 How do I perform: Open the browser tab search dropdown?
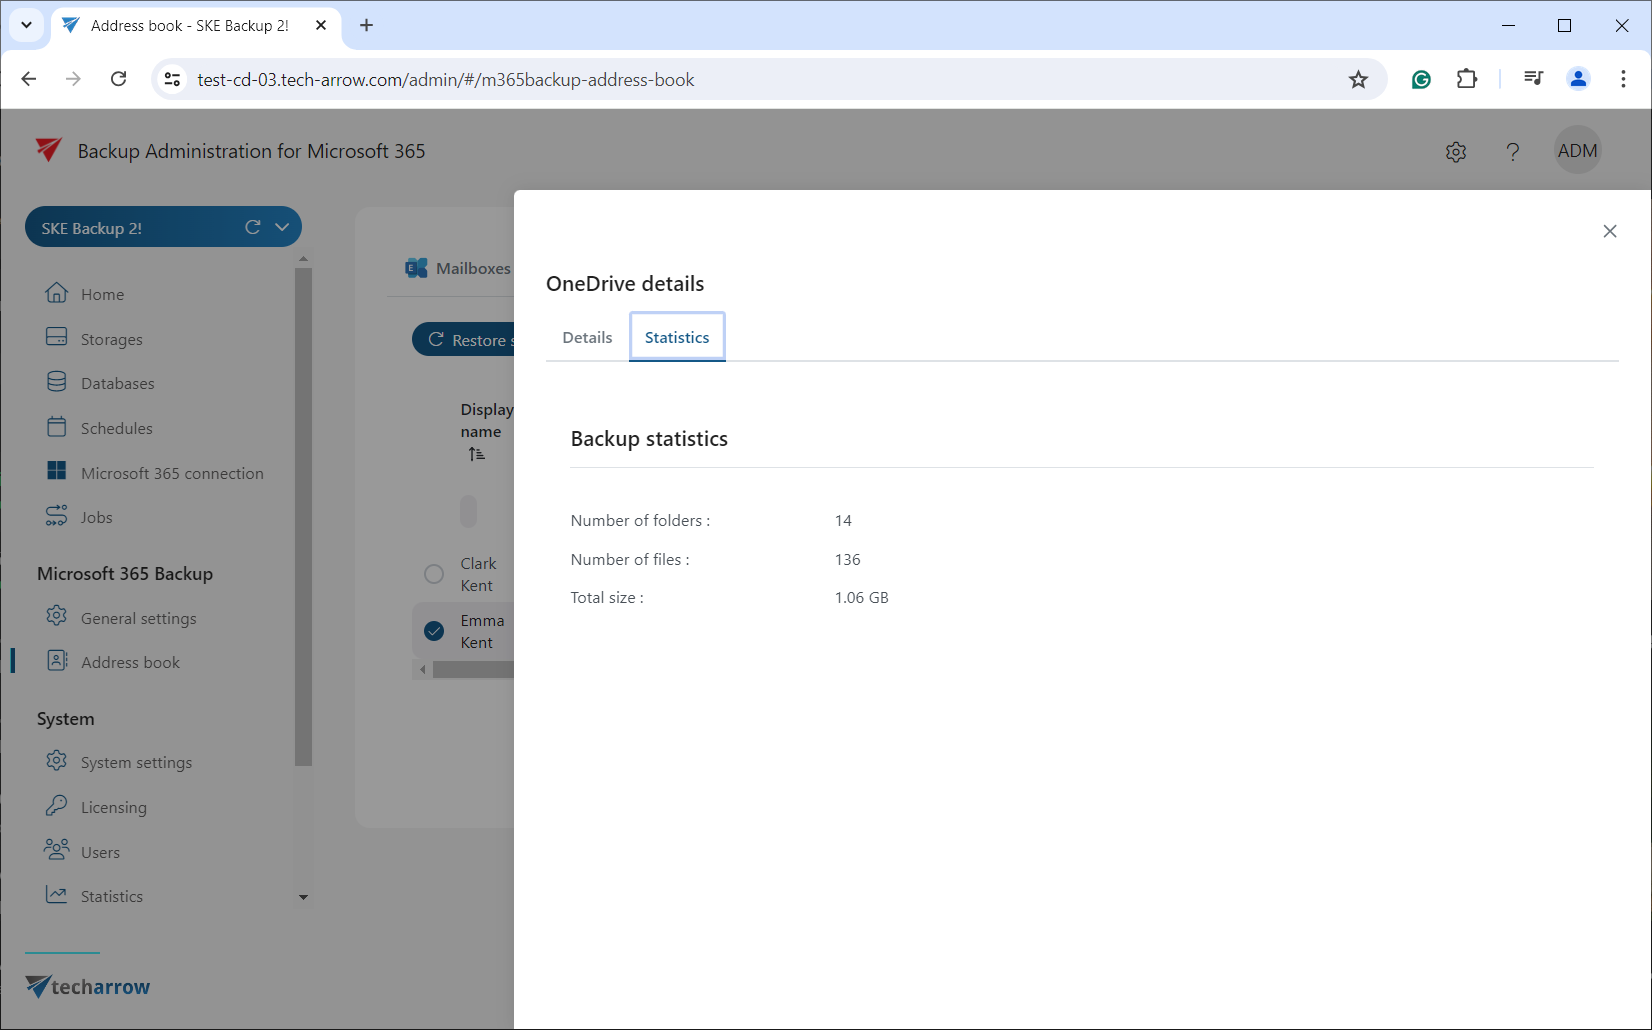point(27,25)
